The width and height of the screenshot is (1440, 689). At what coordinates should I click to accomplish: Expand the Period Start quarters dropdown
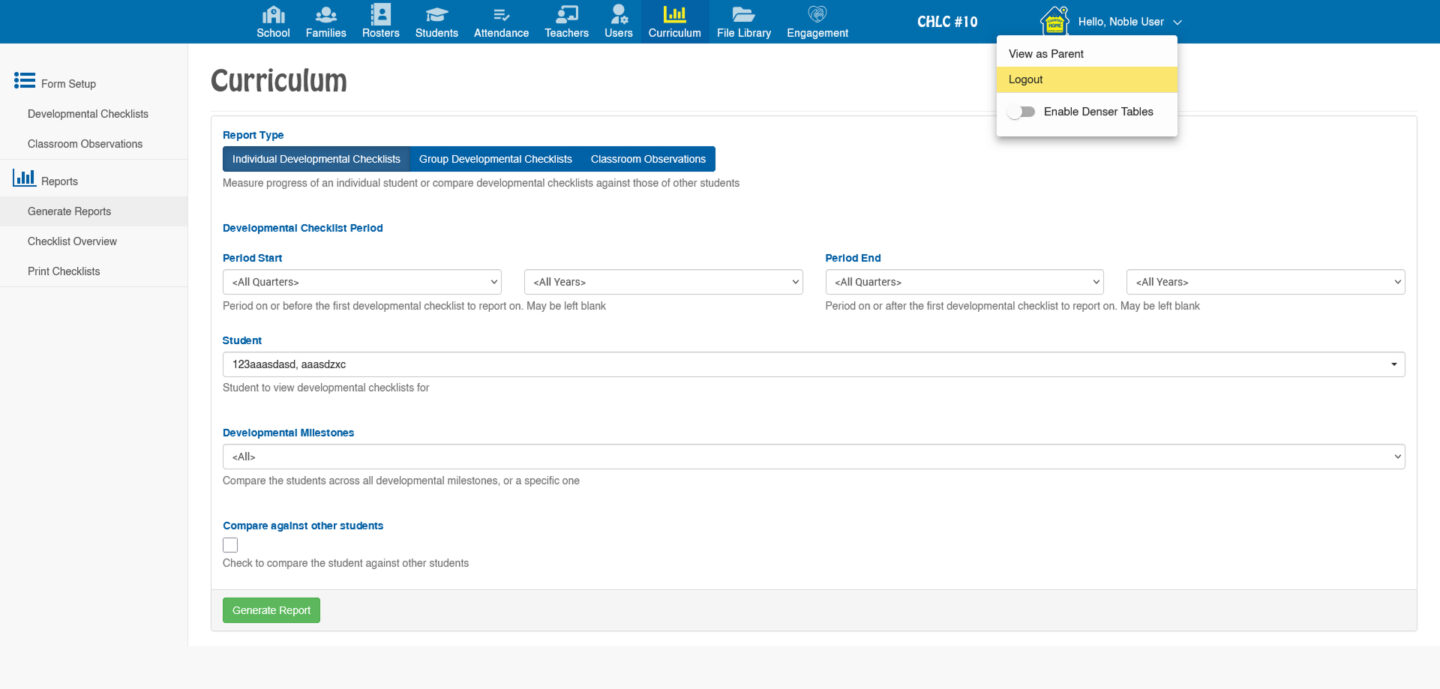361,282
